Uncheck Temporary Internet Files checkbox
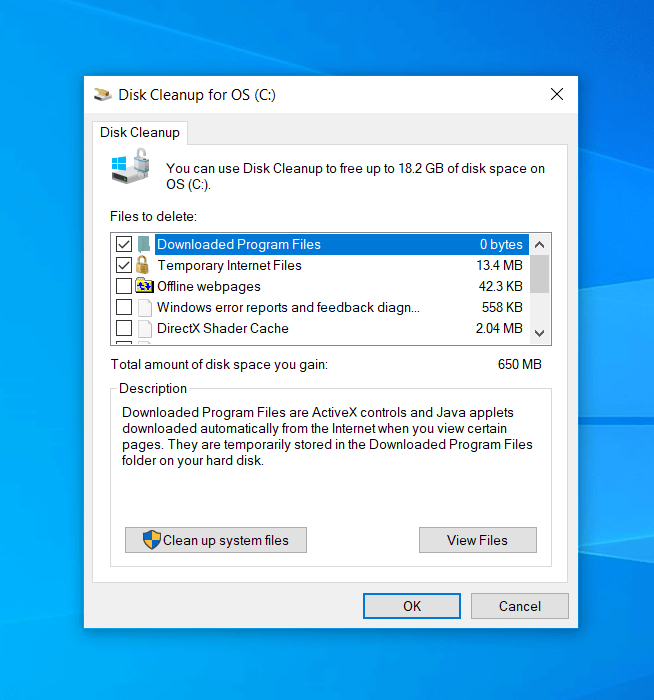 click(124, 265)
